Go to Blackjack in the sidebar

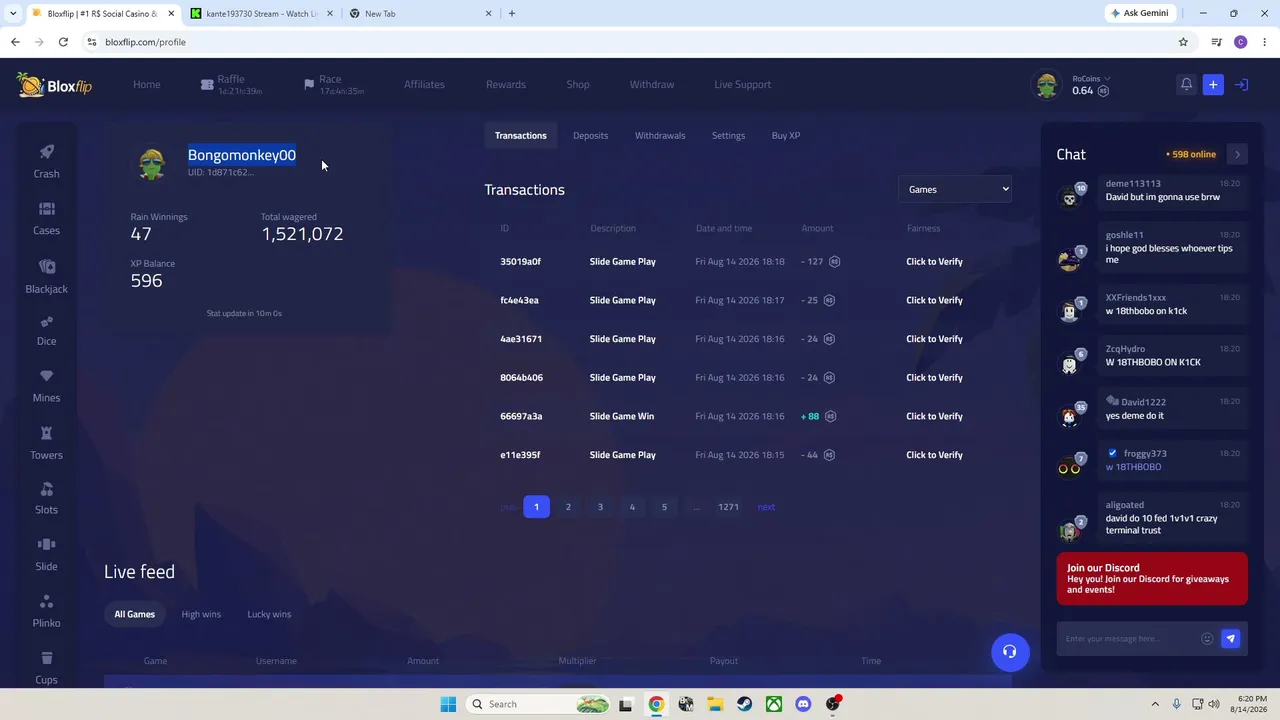pos(46,277)
